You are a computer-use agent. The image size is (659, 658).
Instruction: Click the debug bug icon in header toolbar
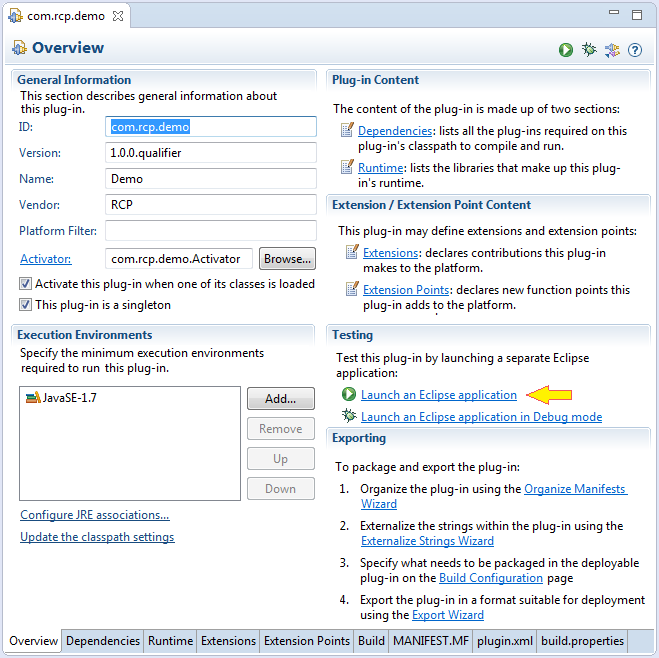click(589, 50)
